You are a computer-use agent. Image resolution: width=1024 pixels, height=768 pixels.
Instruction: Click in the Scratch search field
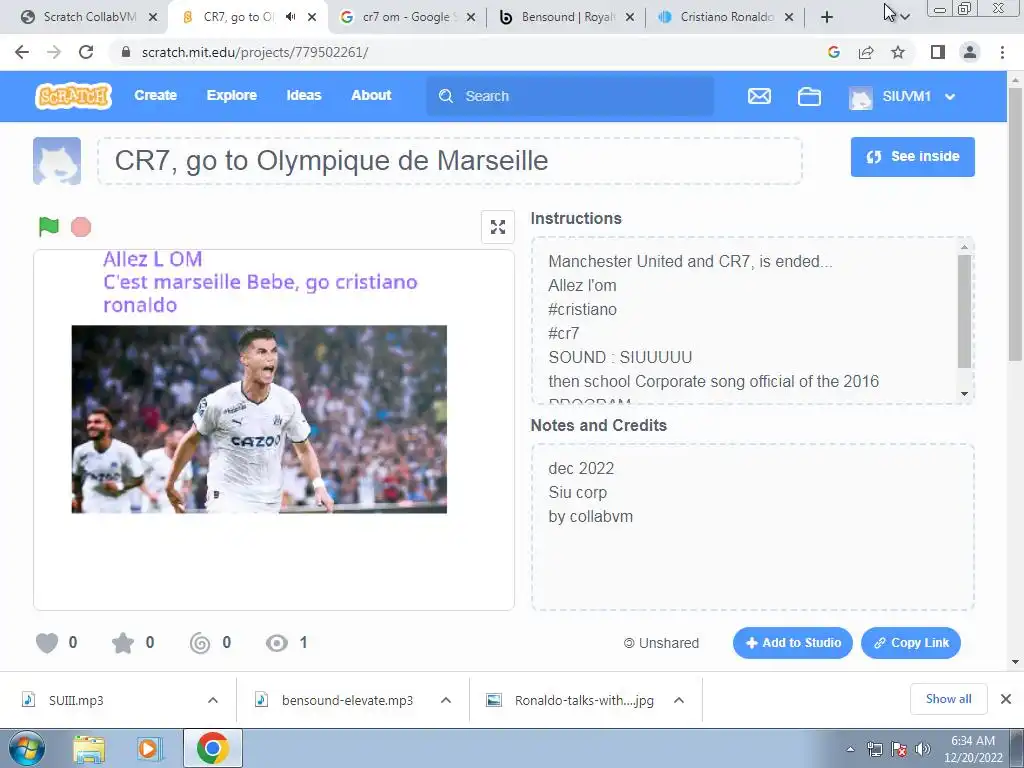pyautogui.click(x=570, y=96)
